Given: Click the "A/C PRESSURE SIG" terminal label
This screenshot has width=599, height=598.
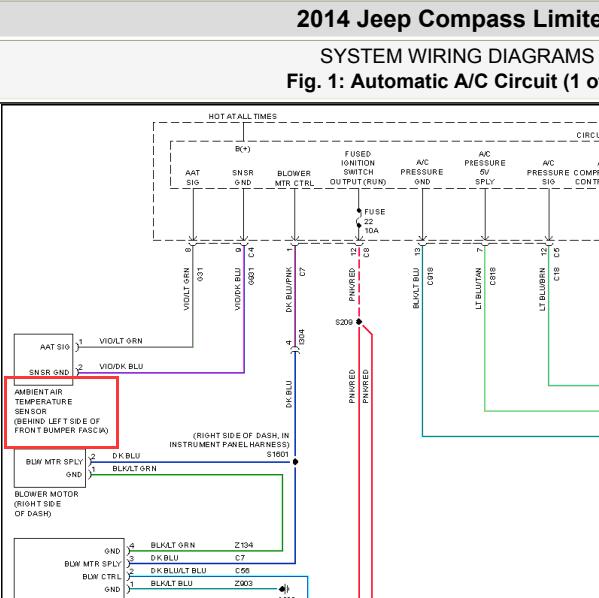Looking at the screenshot, I should pos(548,172).
